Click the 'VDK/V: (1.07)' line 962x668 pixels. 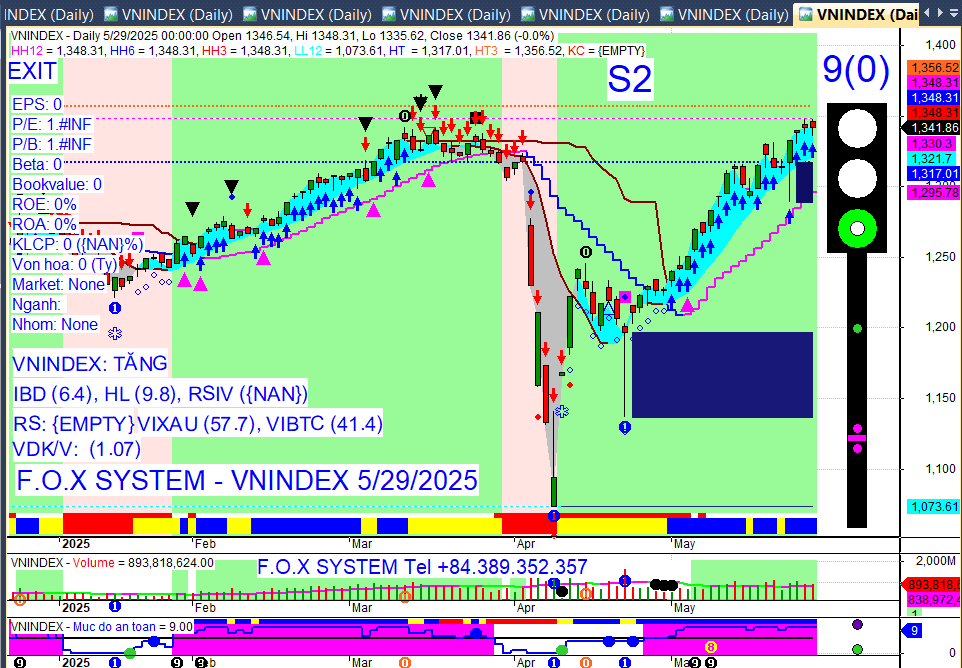[77, 449]
